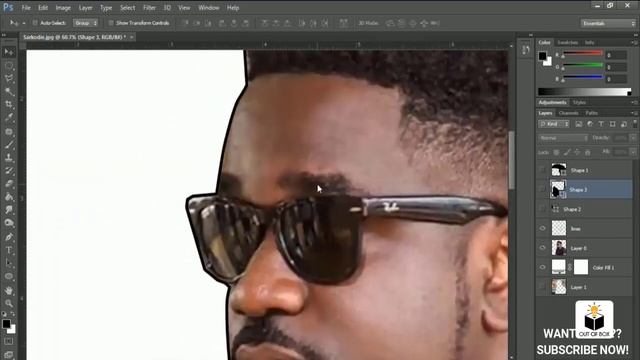This screenshot has height=360, width=640.
Task: Open the Essentials workspace dropdown
Action: coord(608,23)
